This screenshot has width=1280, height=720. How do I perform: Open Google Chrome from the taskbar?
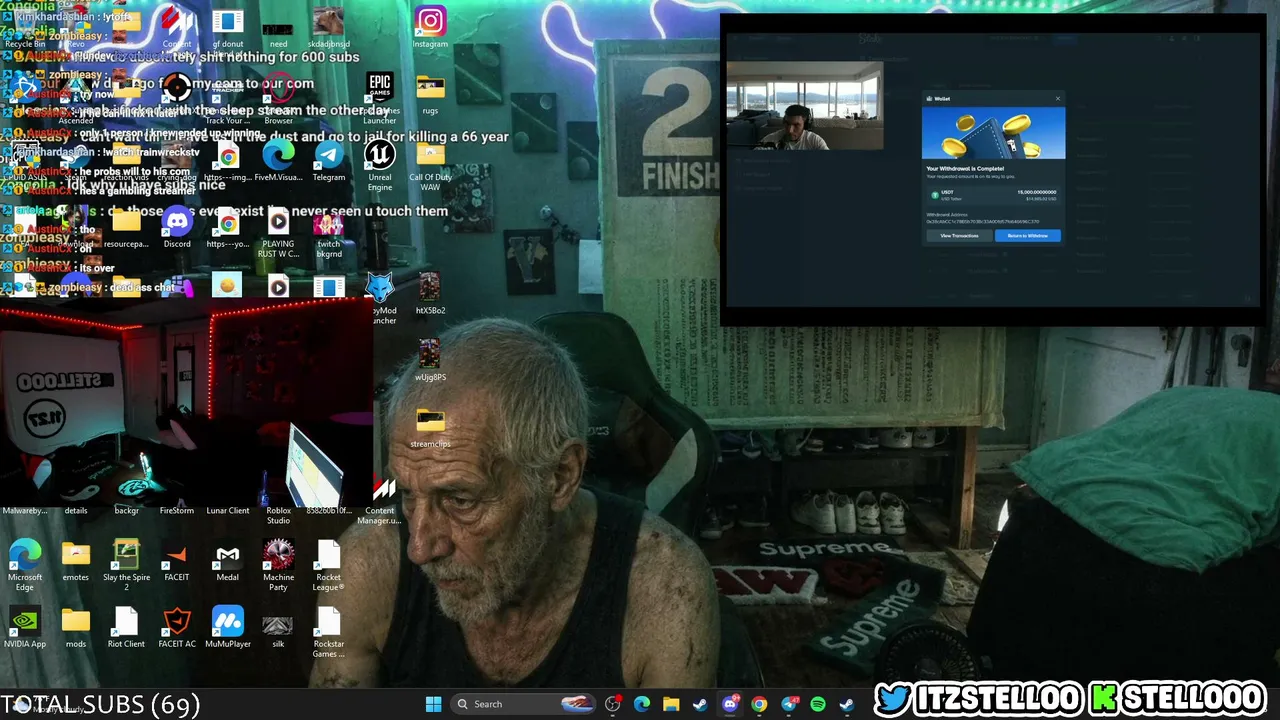coord(759,704)
